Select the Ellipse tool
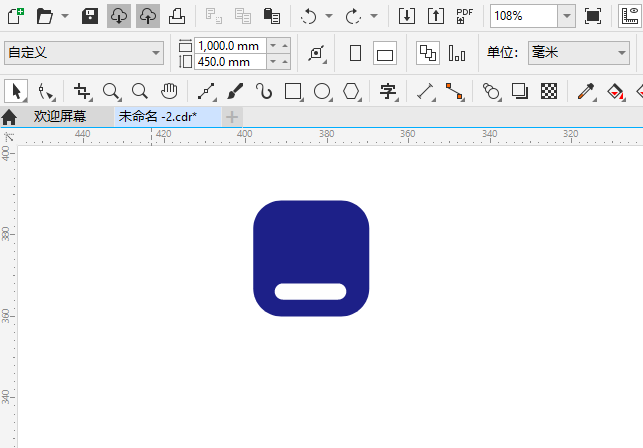 pyautogui.click(x=322, y=91)
